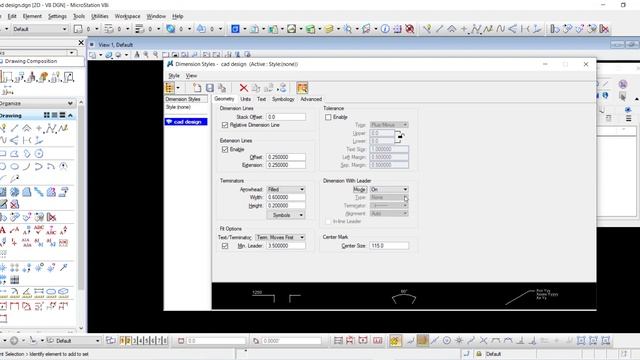
Task: Select Style (none) in style list
Action: (x=178, y=107)
